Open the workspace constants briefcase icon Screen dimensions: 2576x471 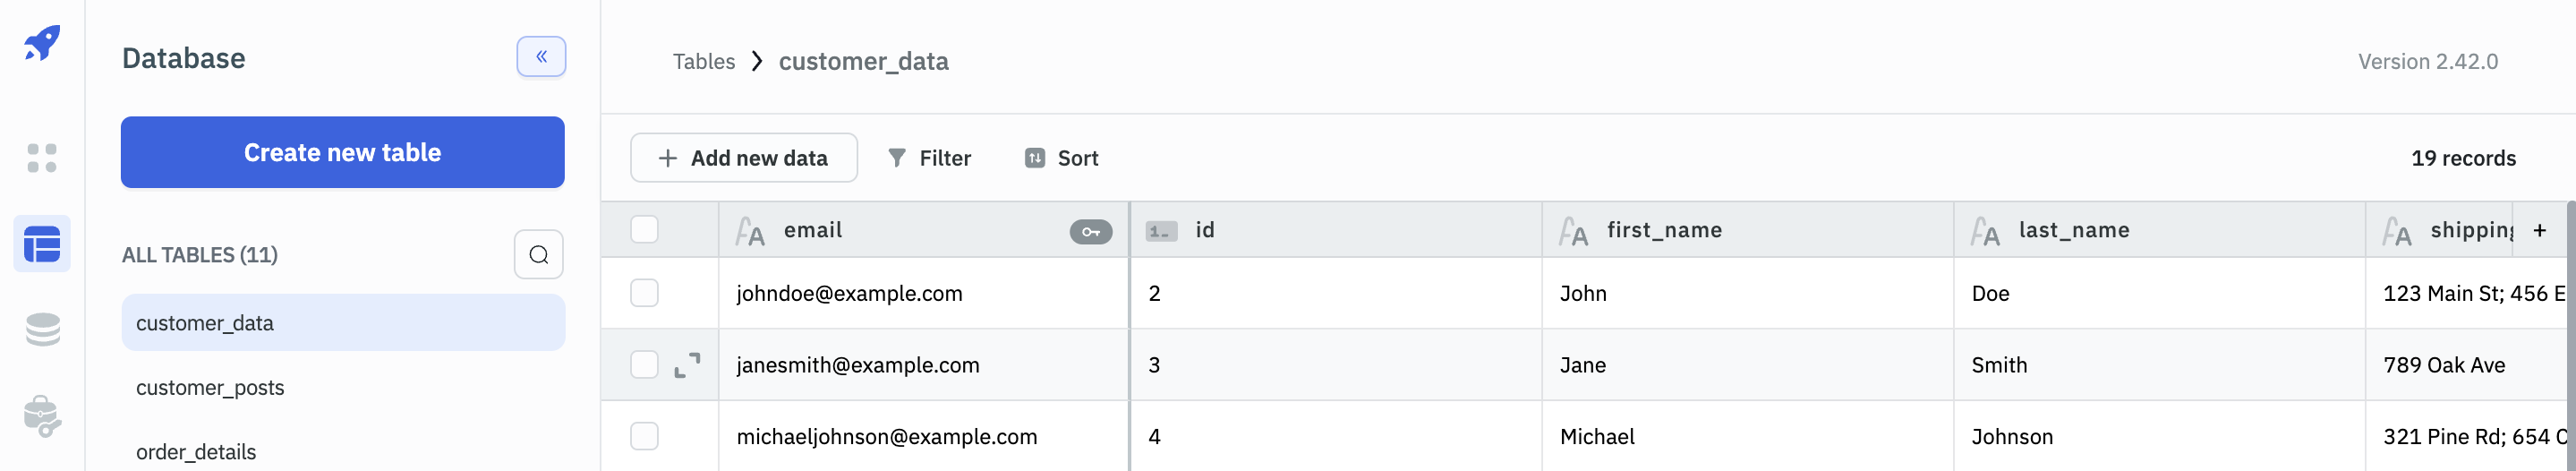pyautogui.click(x=42, y=416)
